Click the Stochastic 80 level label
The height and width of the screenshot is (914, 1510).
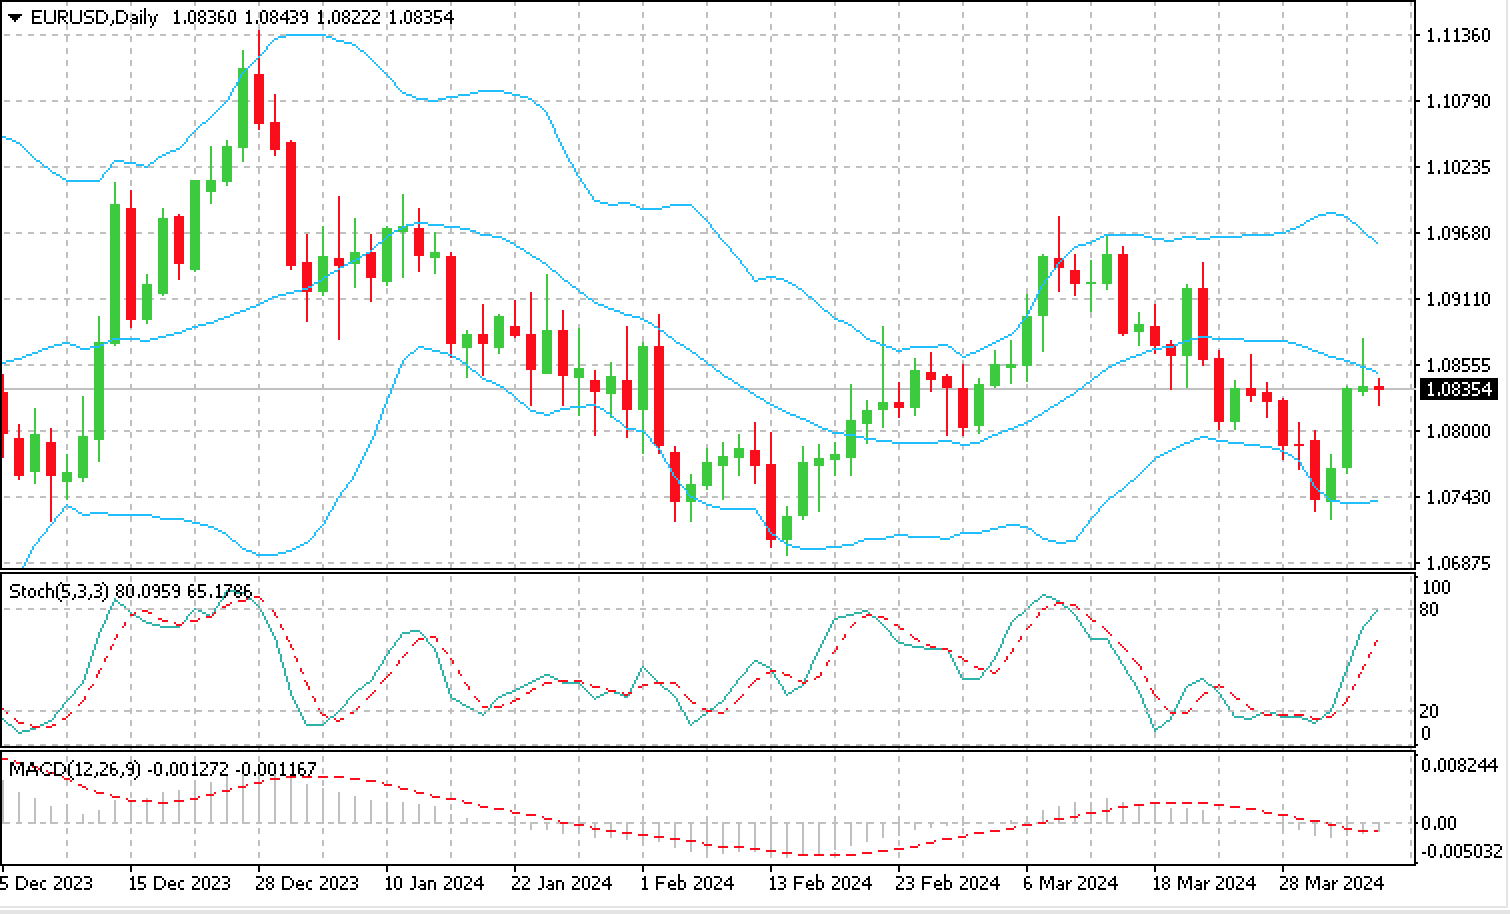coord(1429,610)
